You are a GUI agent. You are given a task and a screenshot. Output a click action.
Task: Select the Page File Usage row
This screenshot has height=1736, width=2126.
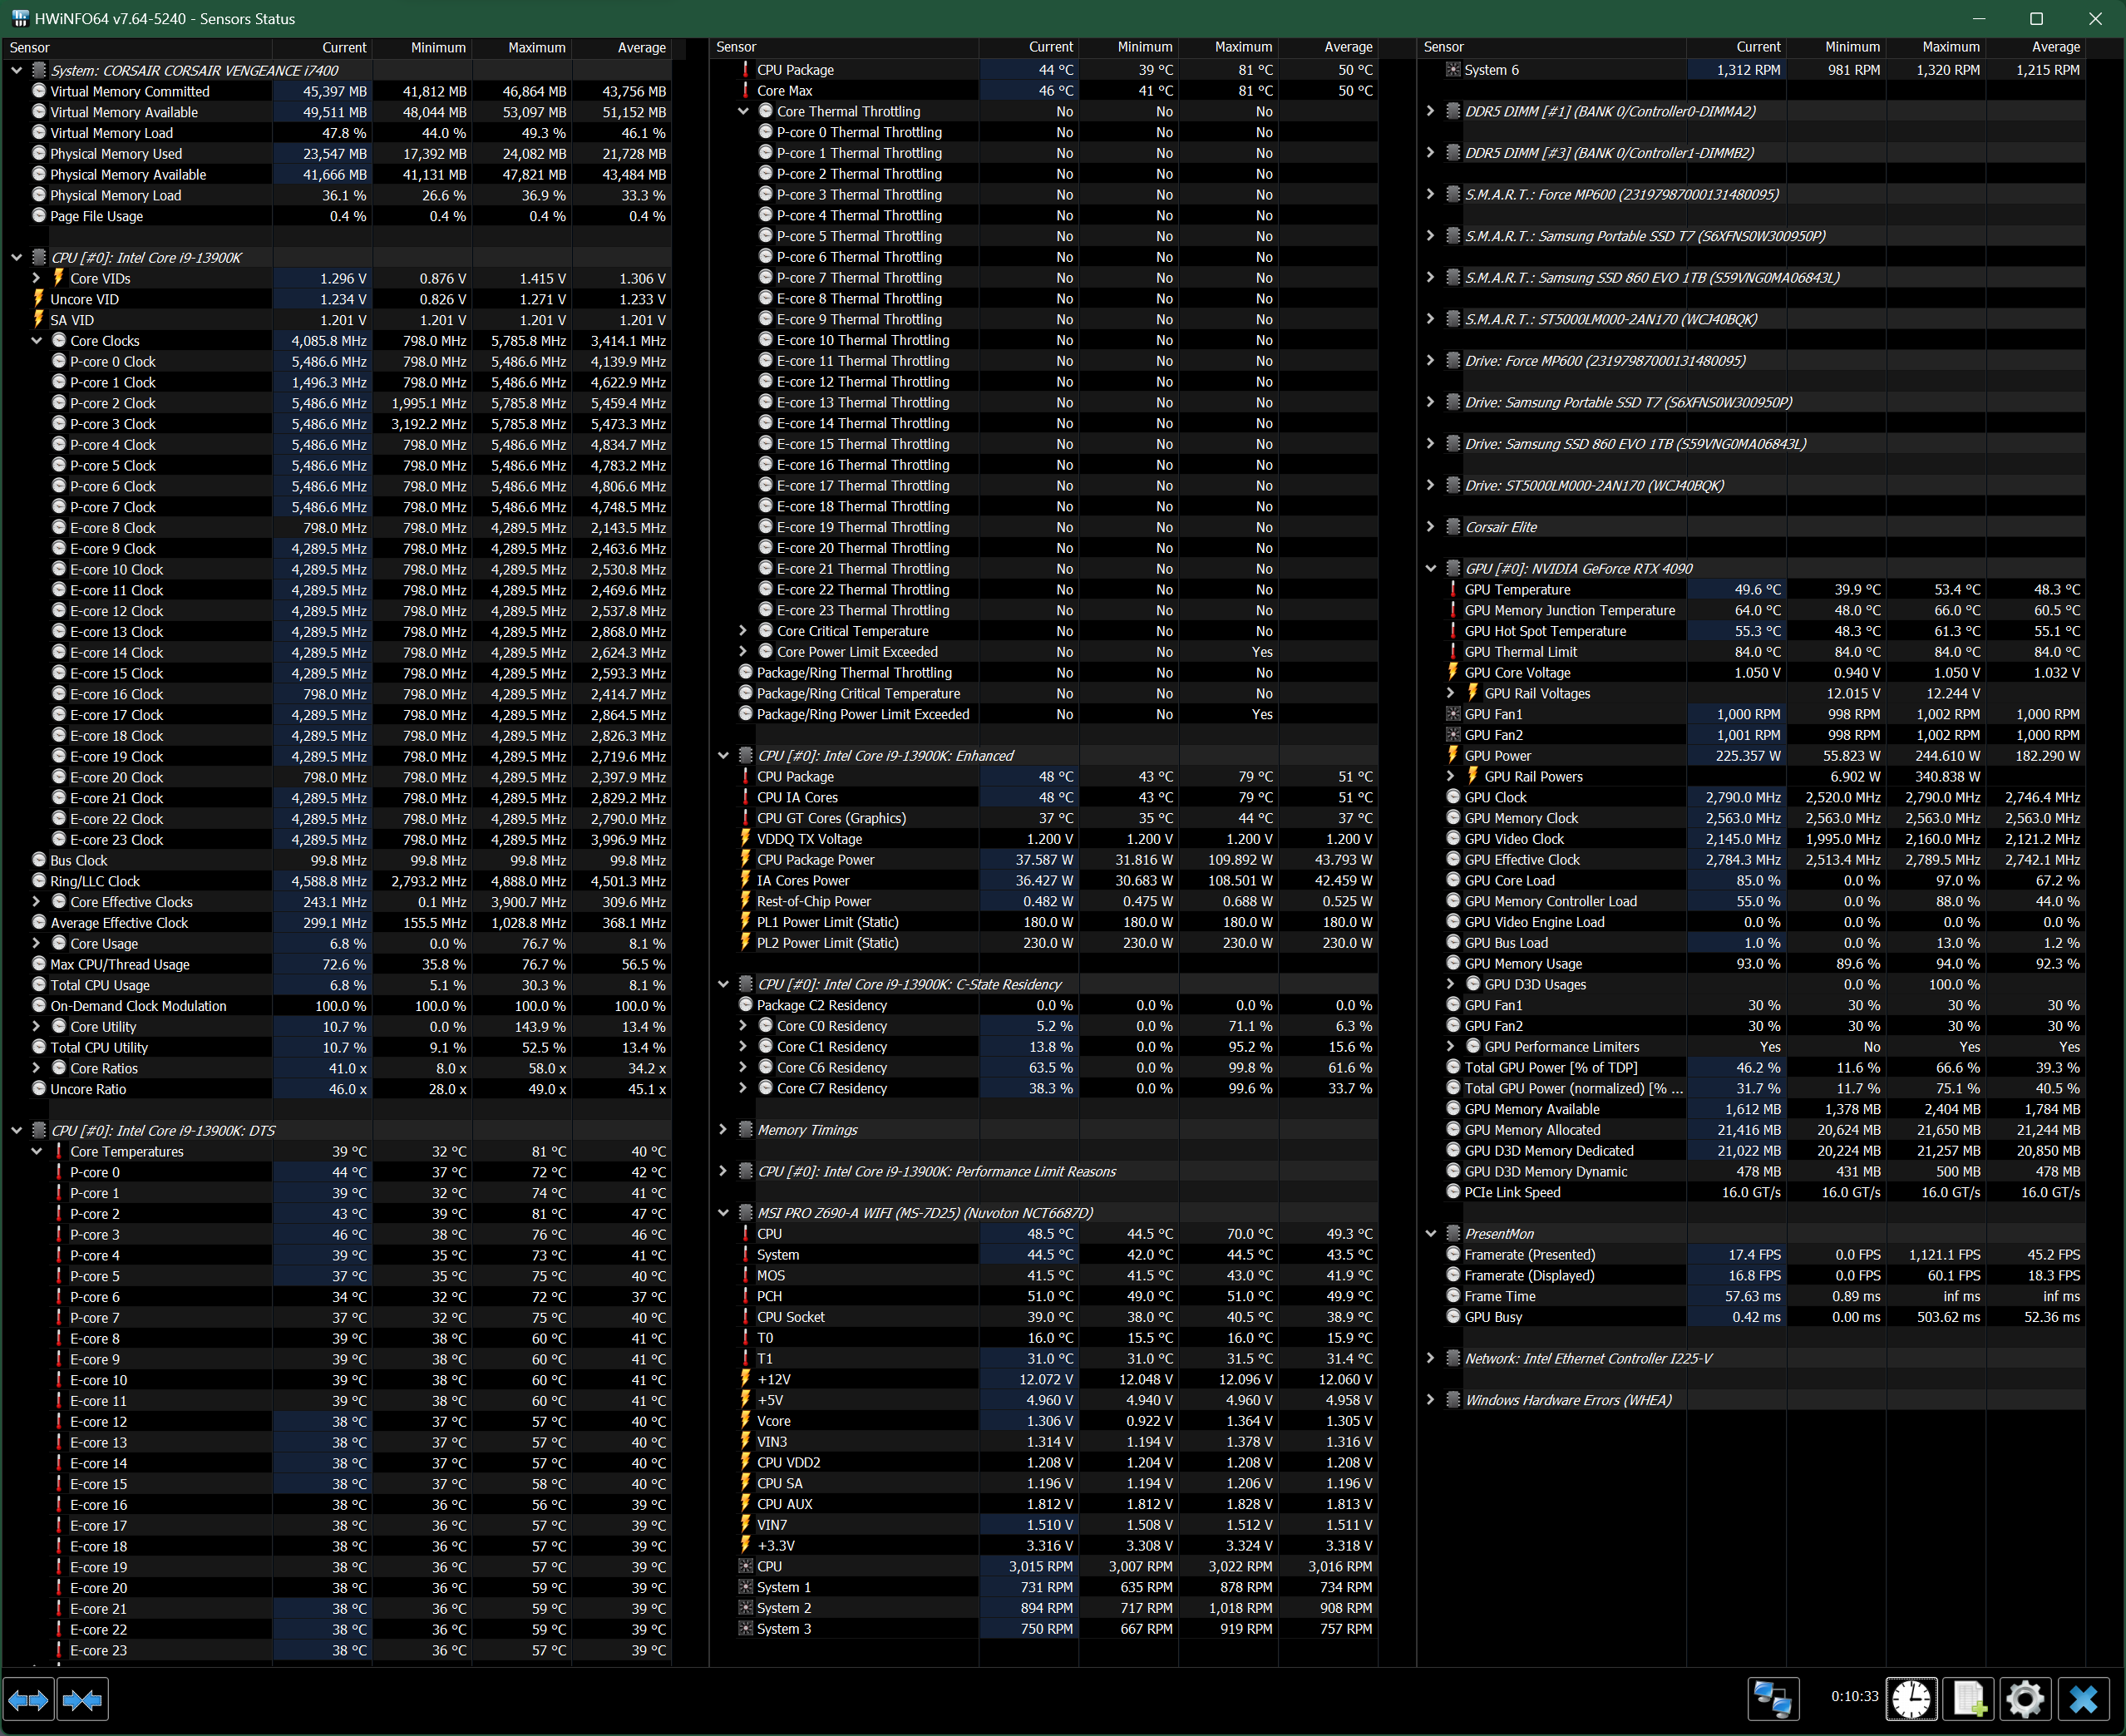coord(337,216)
